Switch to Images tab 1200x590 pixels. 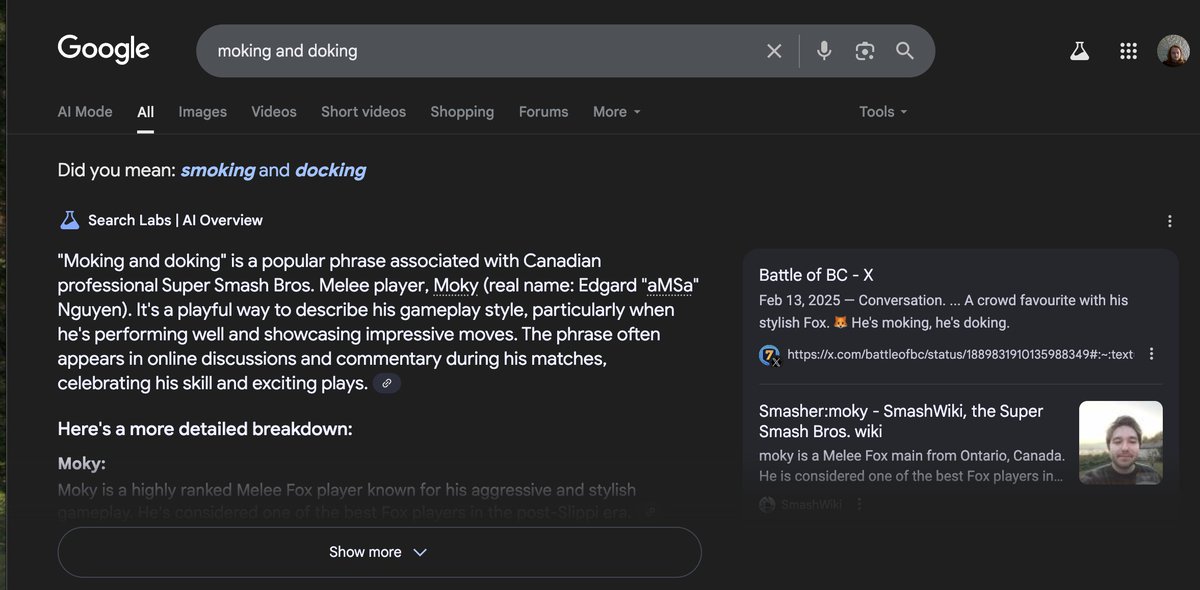[203, 112]
